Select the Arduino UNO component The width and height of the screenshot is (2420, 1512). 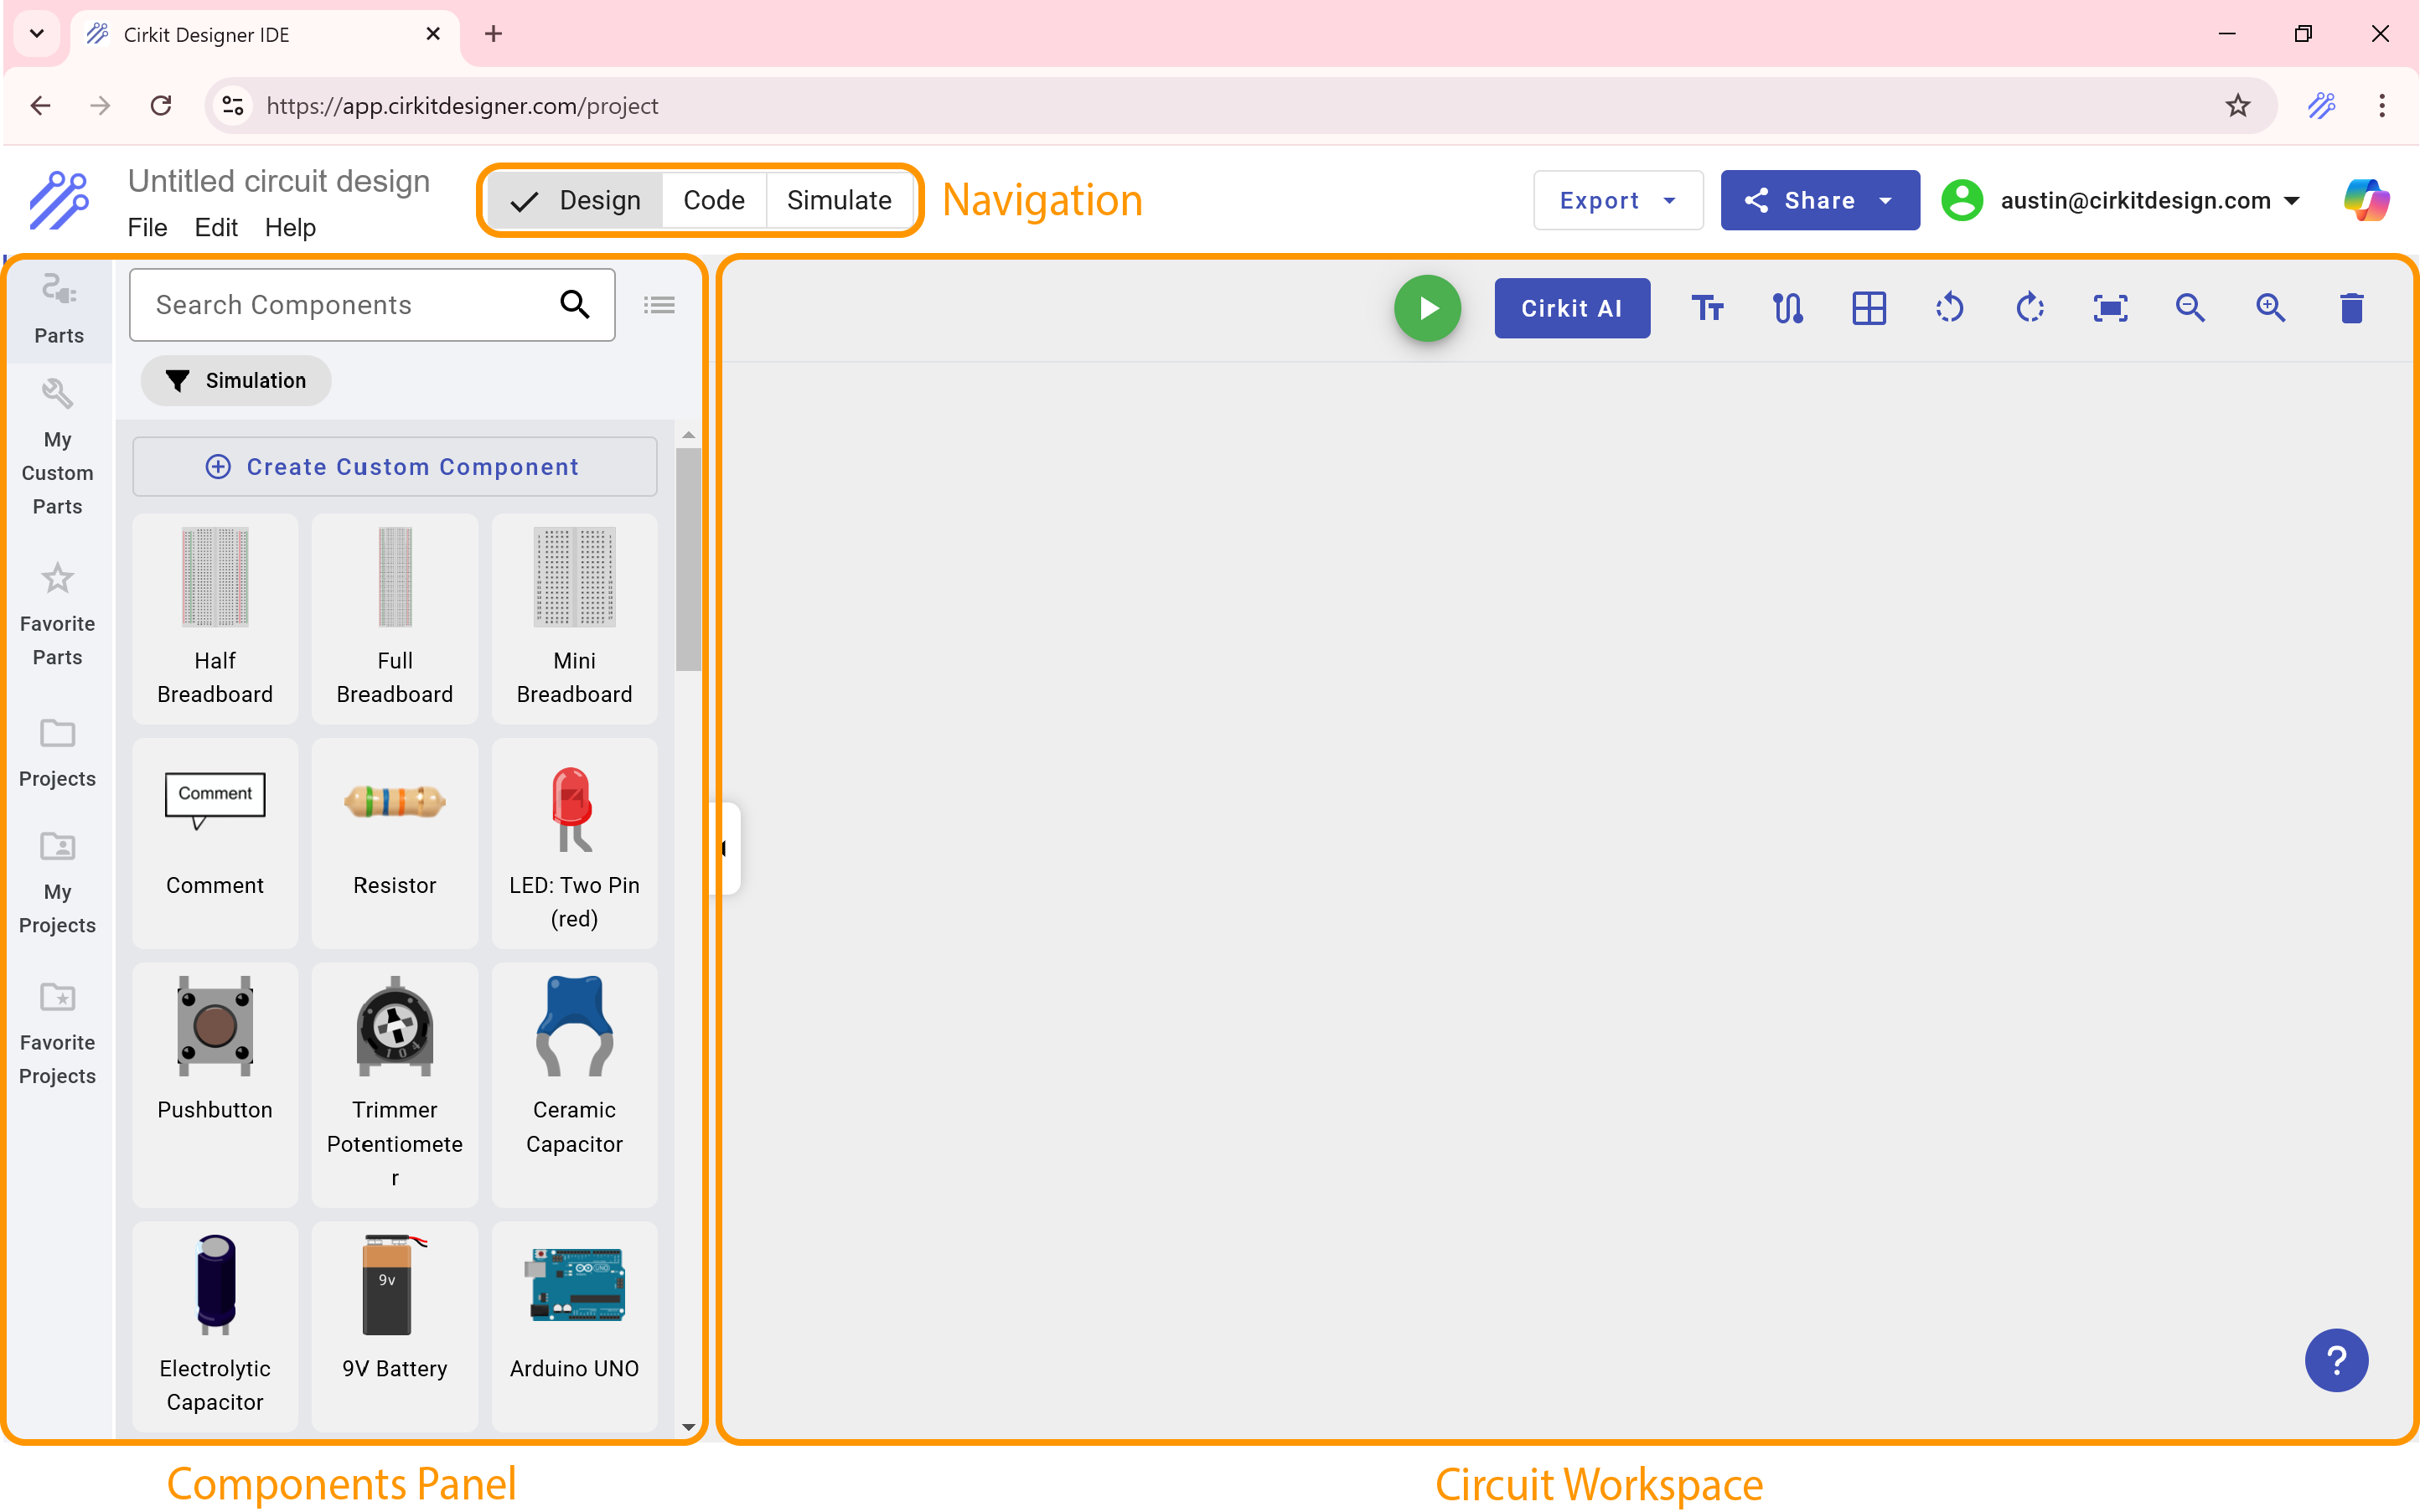coord(575,1326)
